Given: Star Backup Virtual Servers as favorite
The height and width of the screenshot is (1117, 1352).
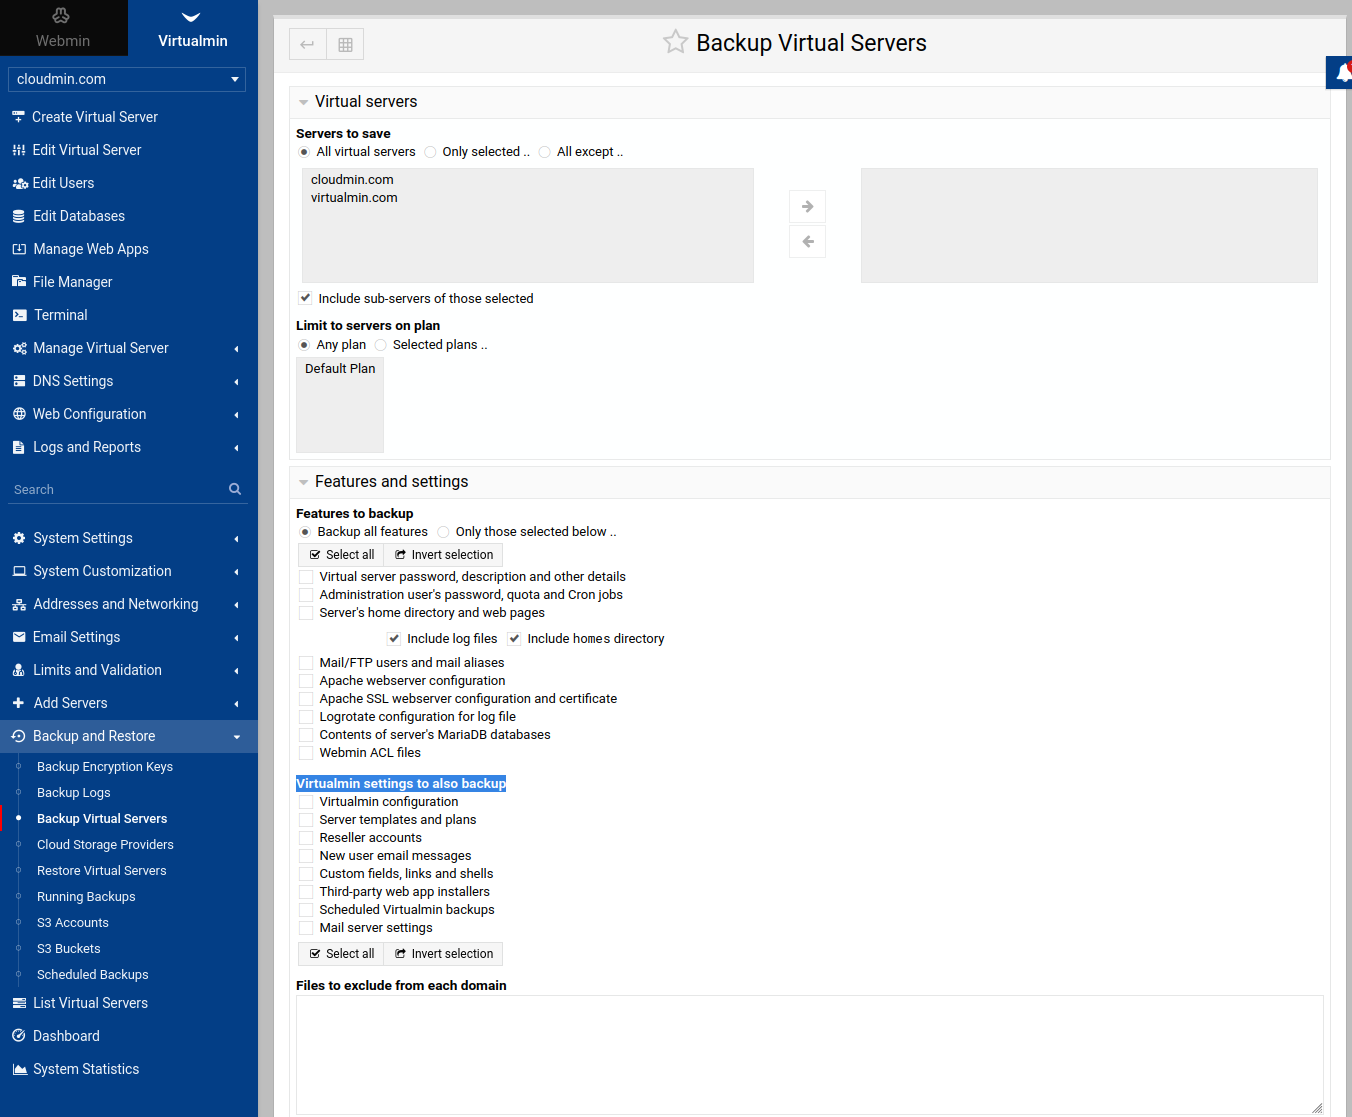Looking at the screenshot, I should coord(675,42).
